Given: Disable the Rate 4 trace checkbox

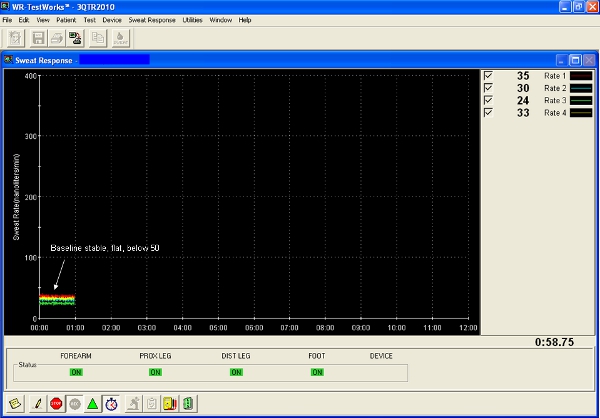Looking at the screenshot, I should [x=488, y=113].
